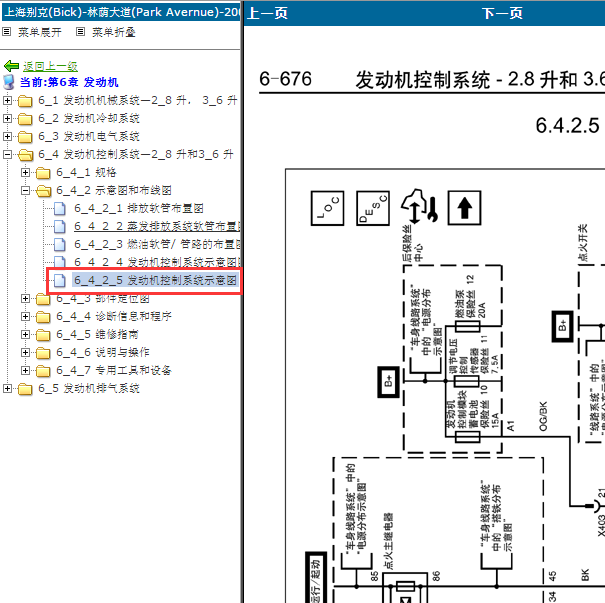Click the 6-676 page number text
This screenshot has height=603, width=605.
coord(285,79)
